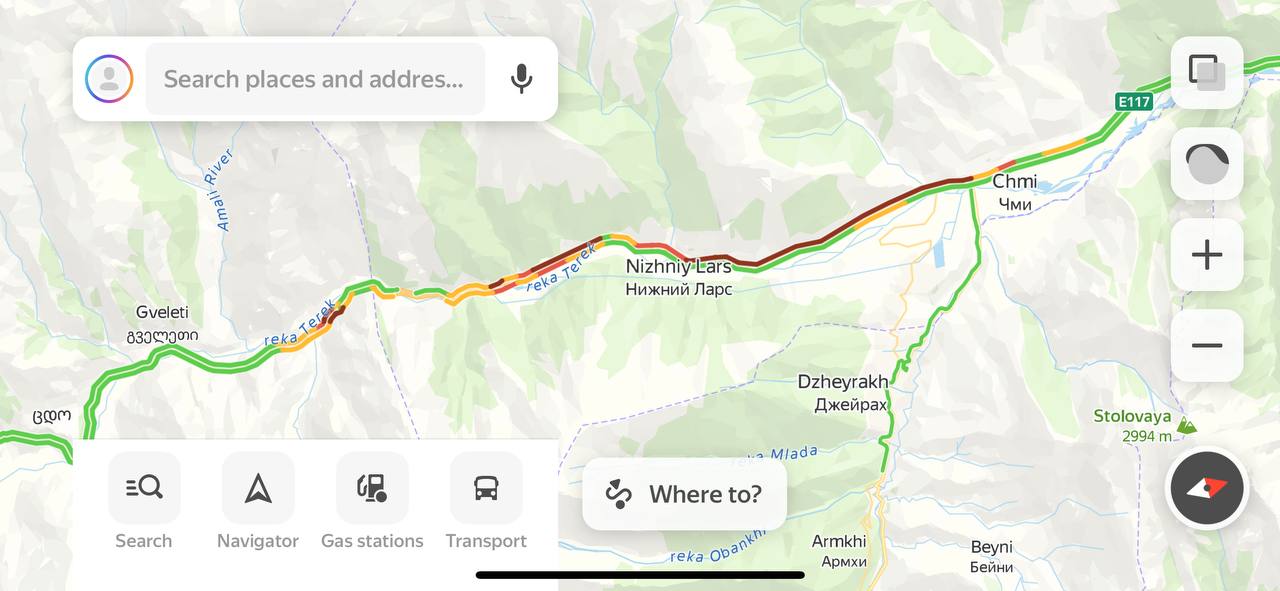Tap the microphone voice search icon
1280x591 pixels.
click(521, 79)
